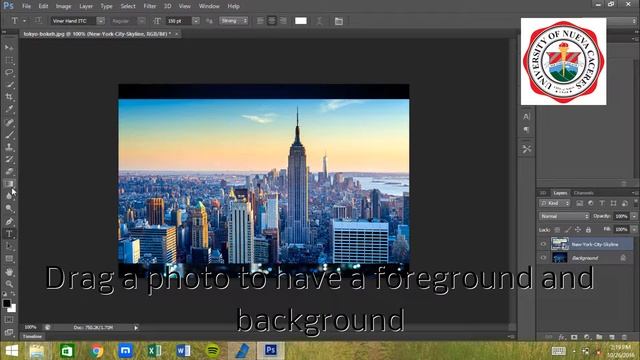640x360 pixels.
Task: Enable shape layer filter
Action: pos(613,203)
